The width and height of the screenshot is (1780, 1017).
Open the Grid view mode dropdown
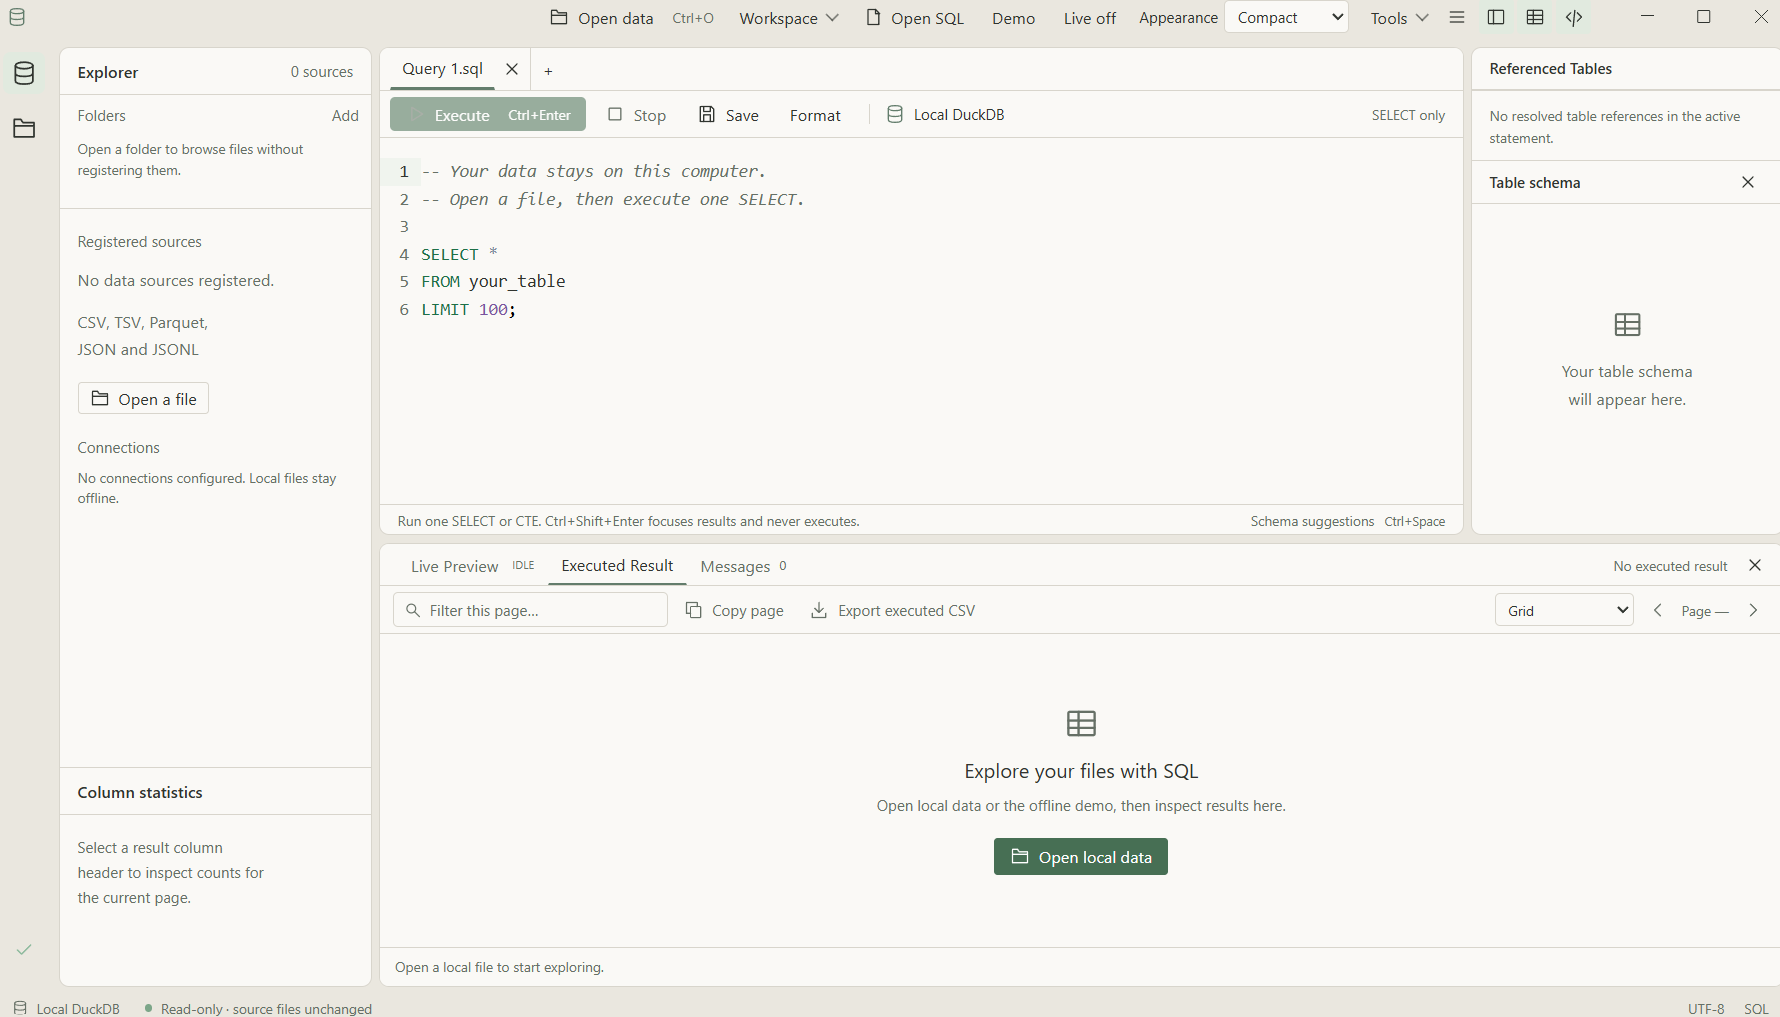[x=1564, y=610]
